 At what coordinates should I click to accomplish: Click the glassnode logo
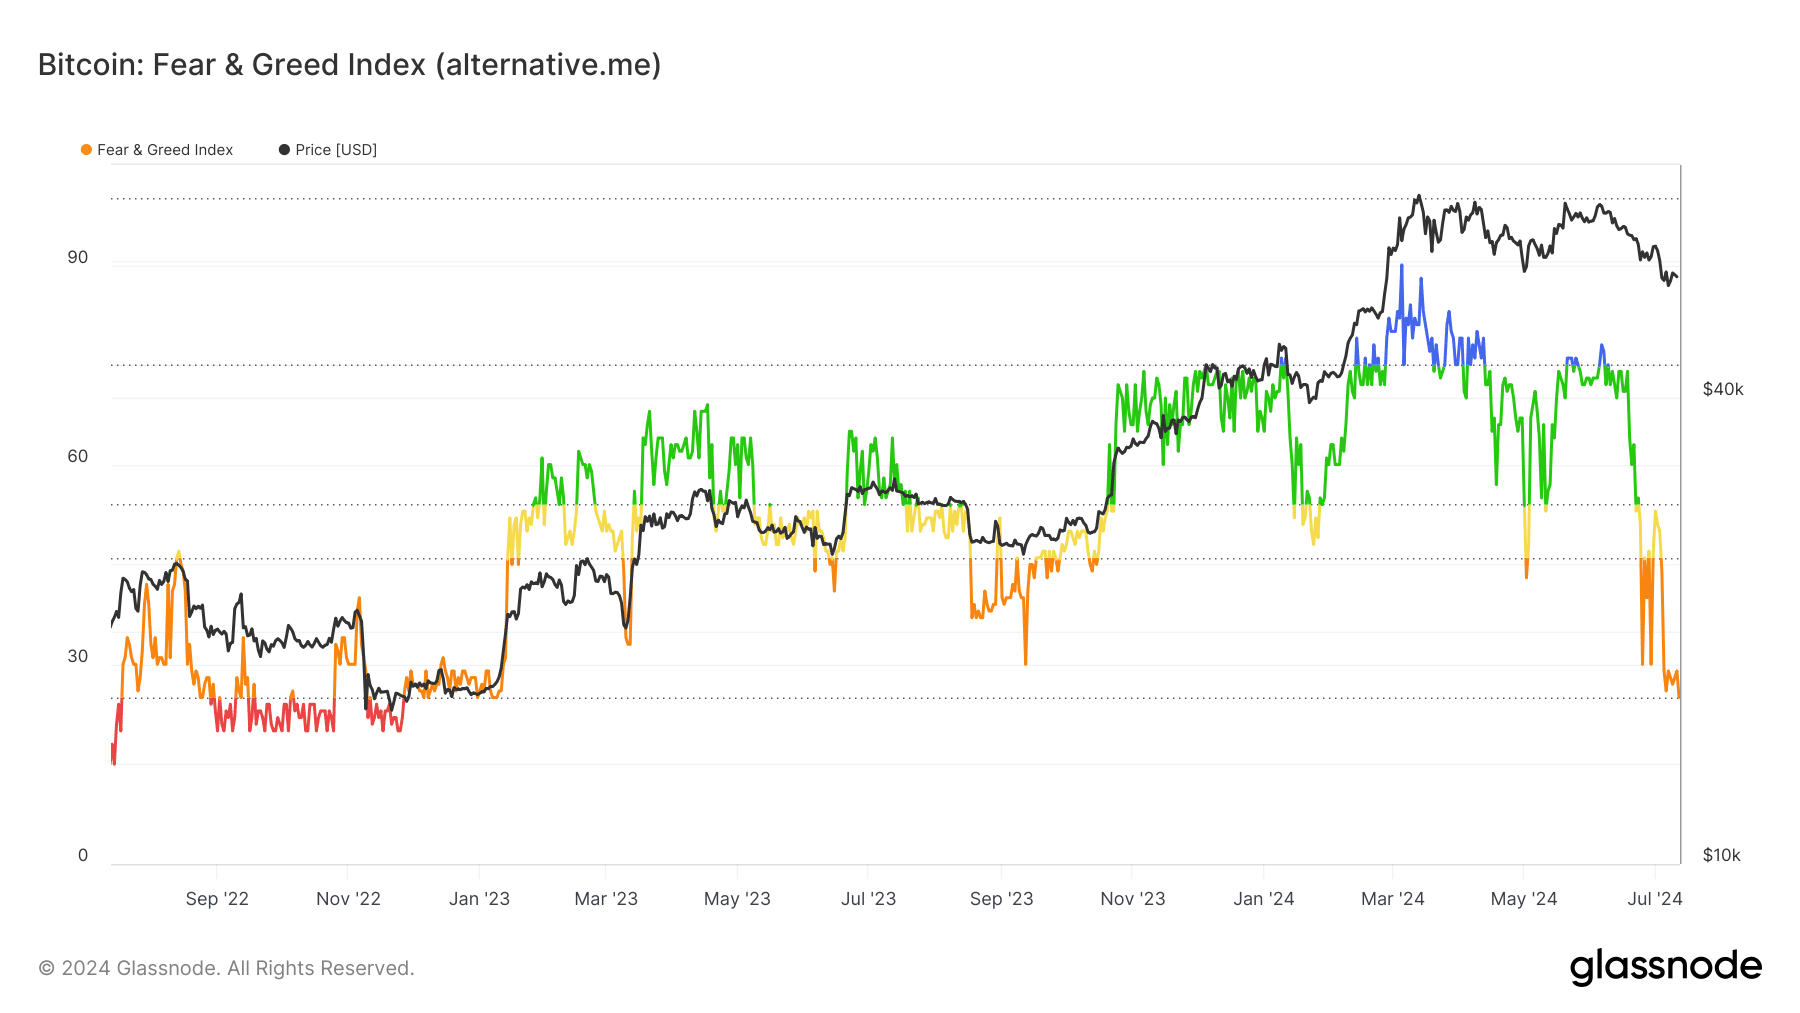[1666, 967]
